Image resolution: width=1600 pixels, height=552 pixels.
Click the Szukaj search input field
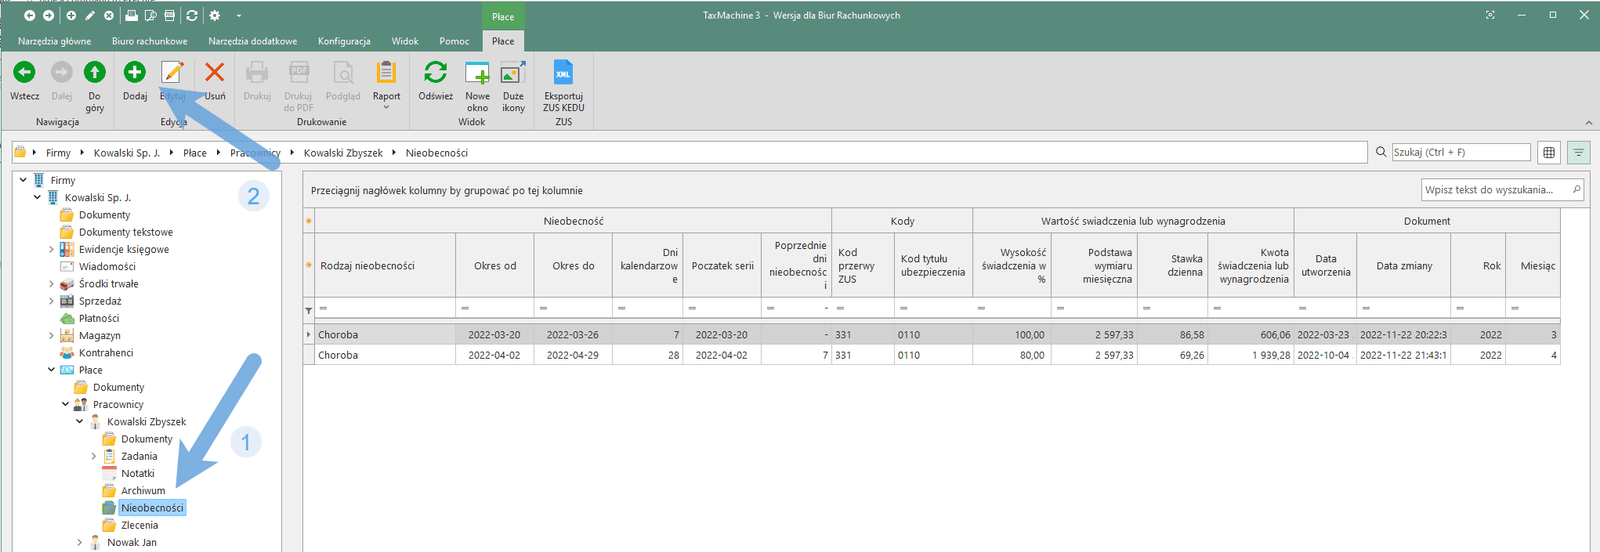(x=1460, y=152)
